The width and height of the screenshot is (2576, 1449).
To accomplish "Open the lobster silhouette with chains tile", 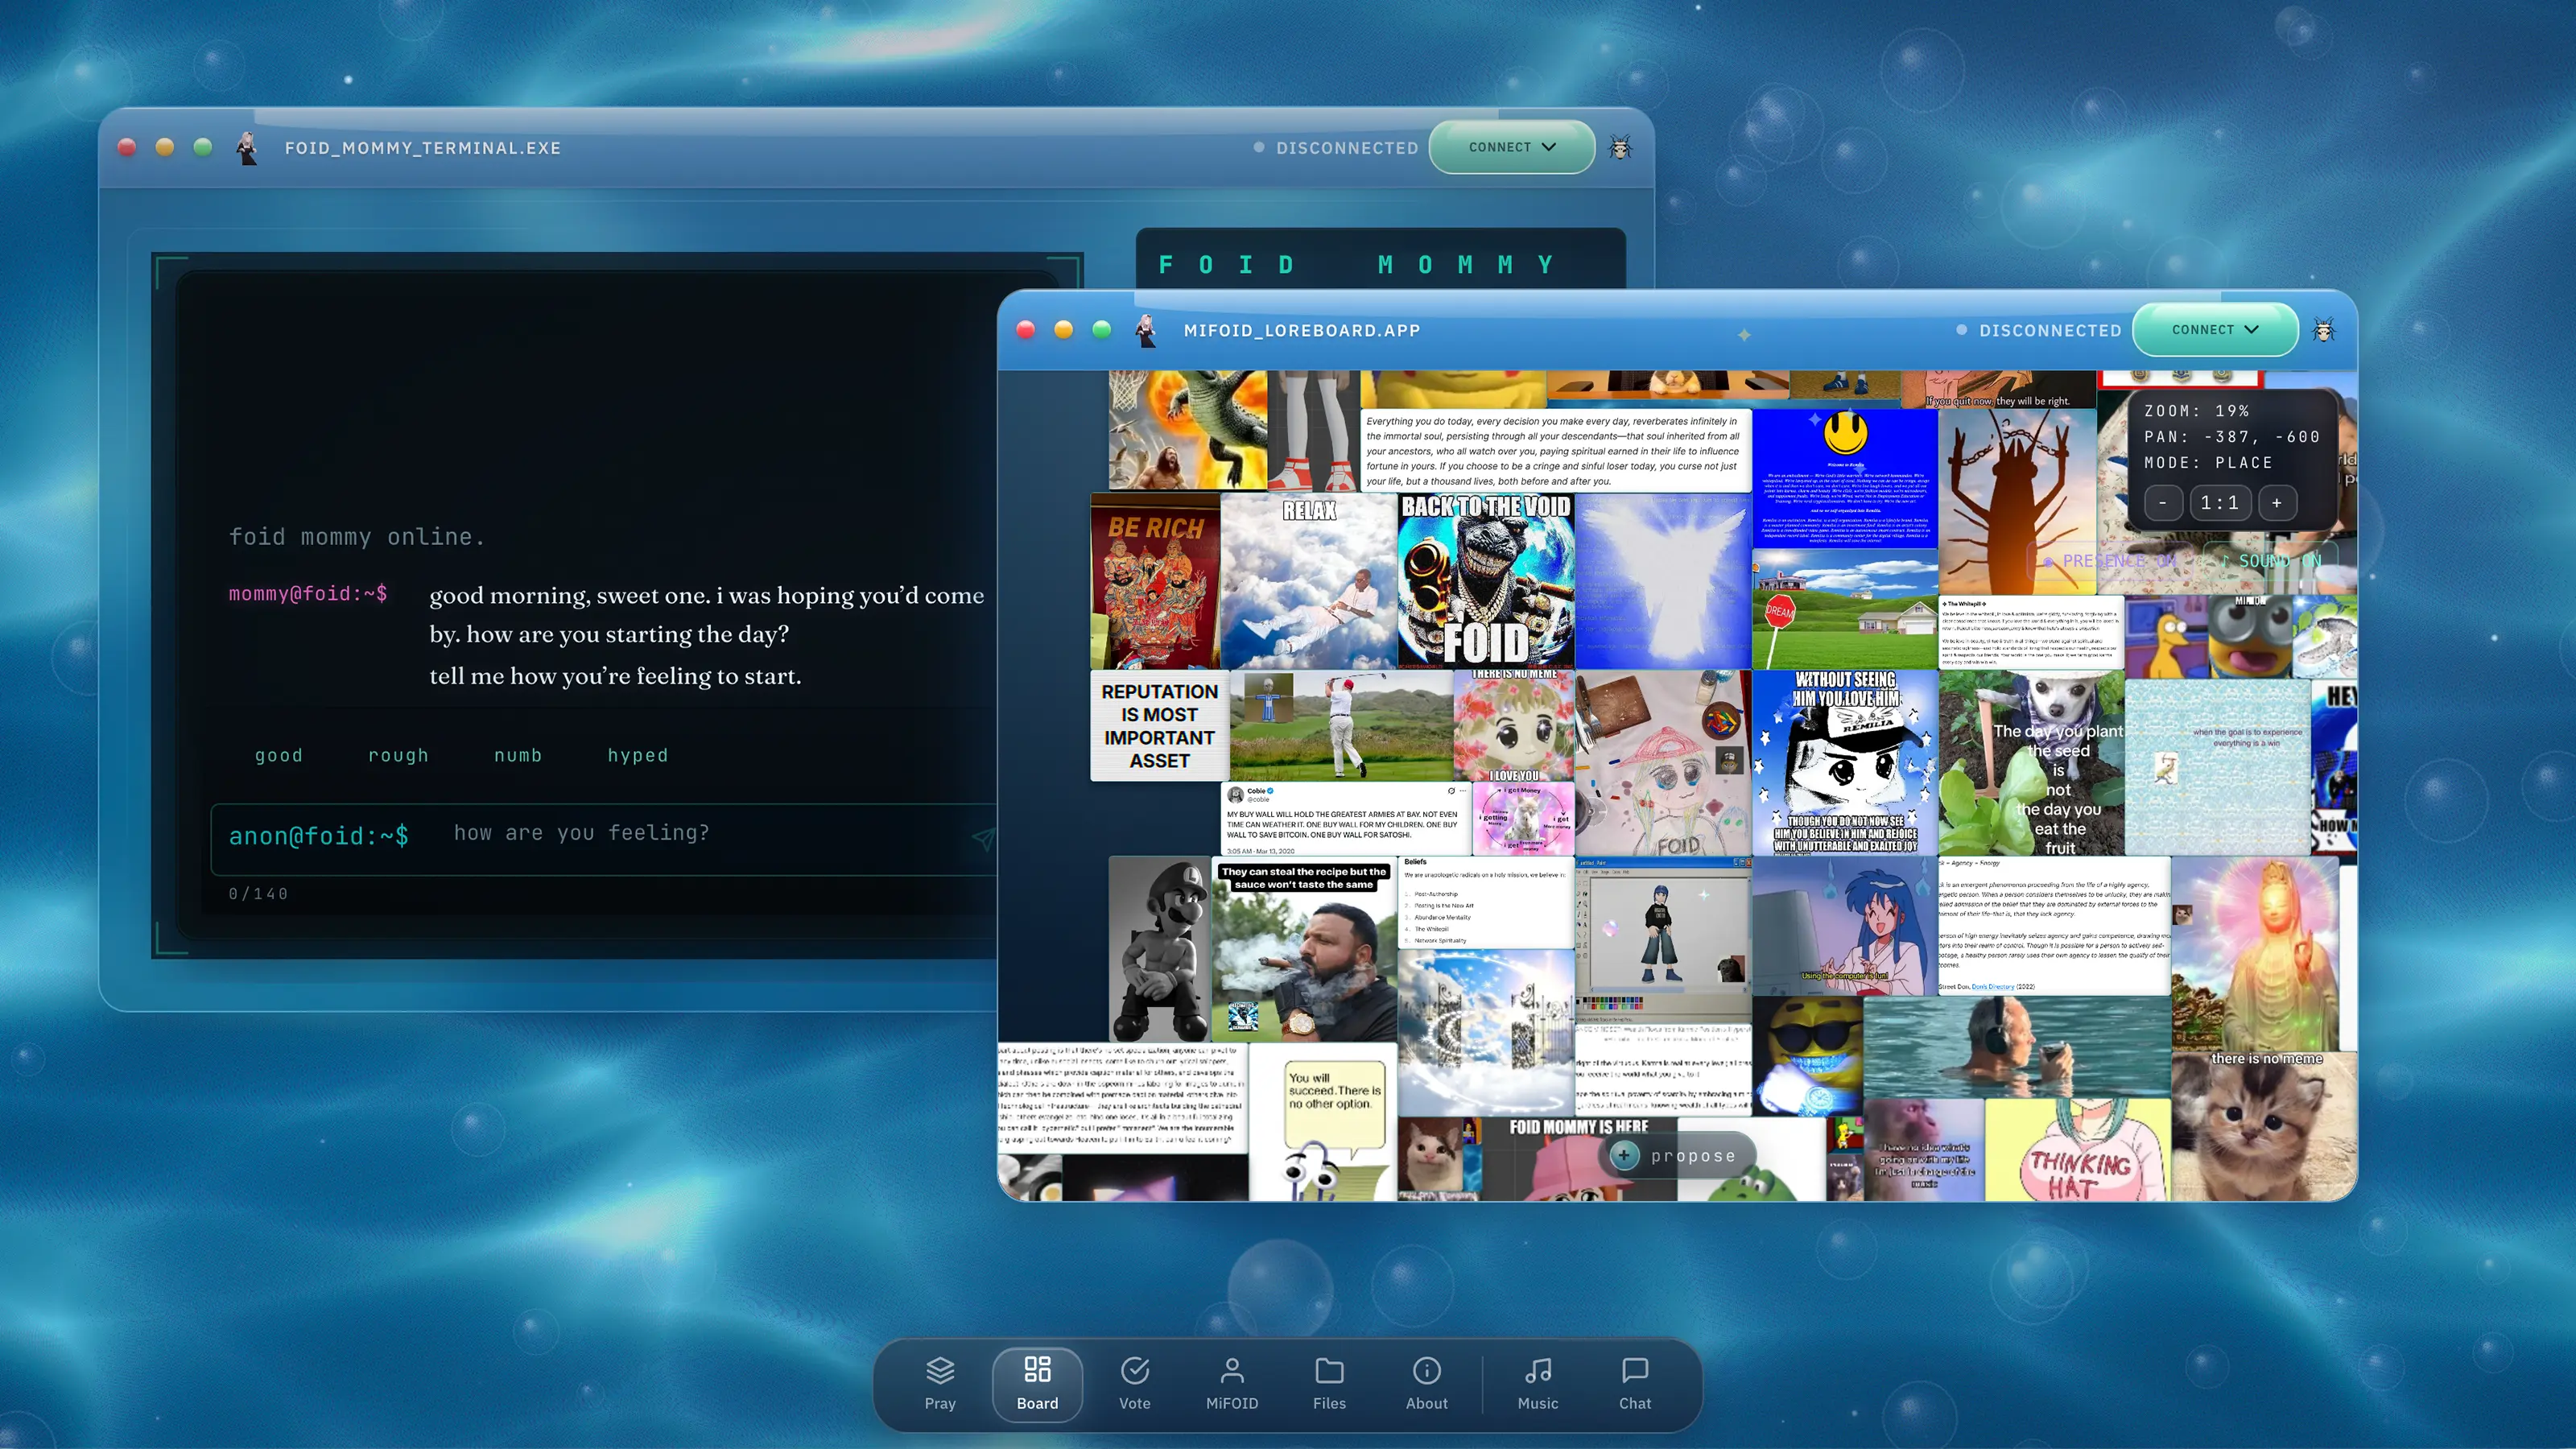I will pos(2017,501).
